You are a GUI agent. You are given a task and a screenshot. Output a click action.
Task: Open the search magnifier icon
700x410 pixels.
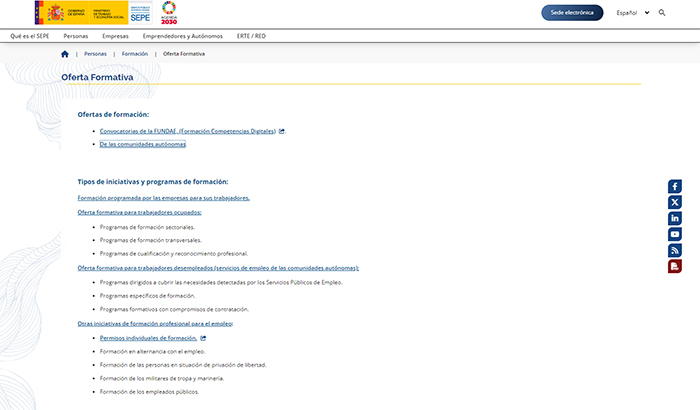[x=662, y=13]
